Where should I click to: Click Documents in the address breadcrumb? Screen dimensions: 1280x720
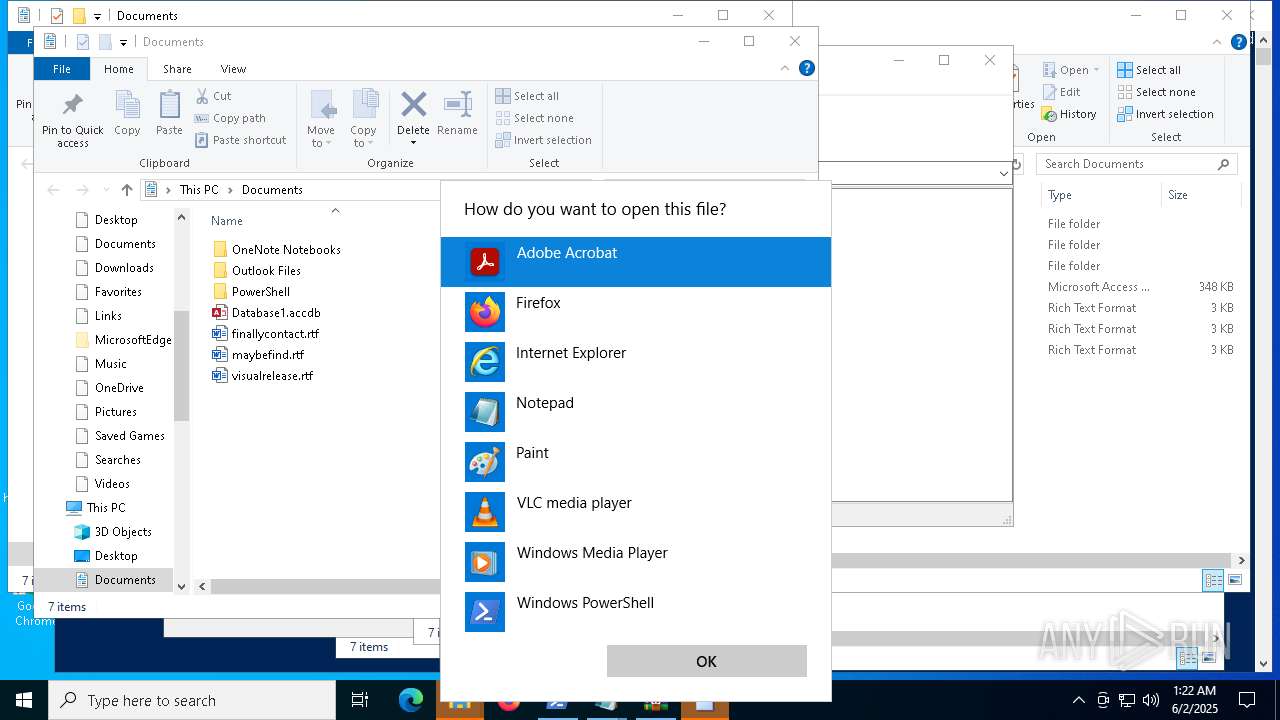[x=272, y=189]
